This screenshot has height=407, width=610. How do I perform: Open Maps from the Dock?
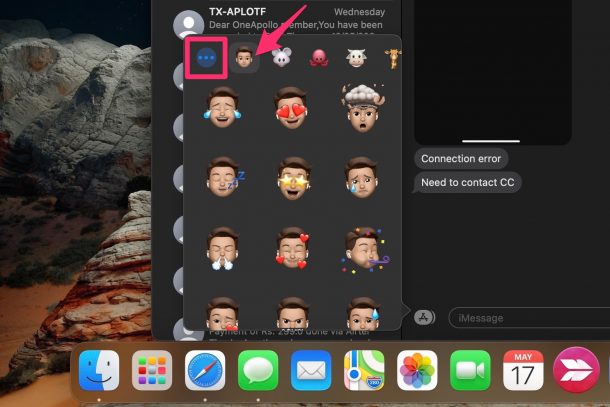tap(364, 370)
